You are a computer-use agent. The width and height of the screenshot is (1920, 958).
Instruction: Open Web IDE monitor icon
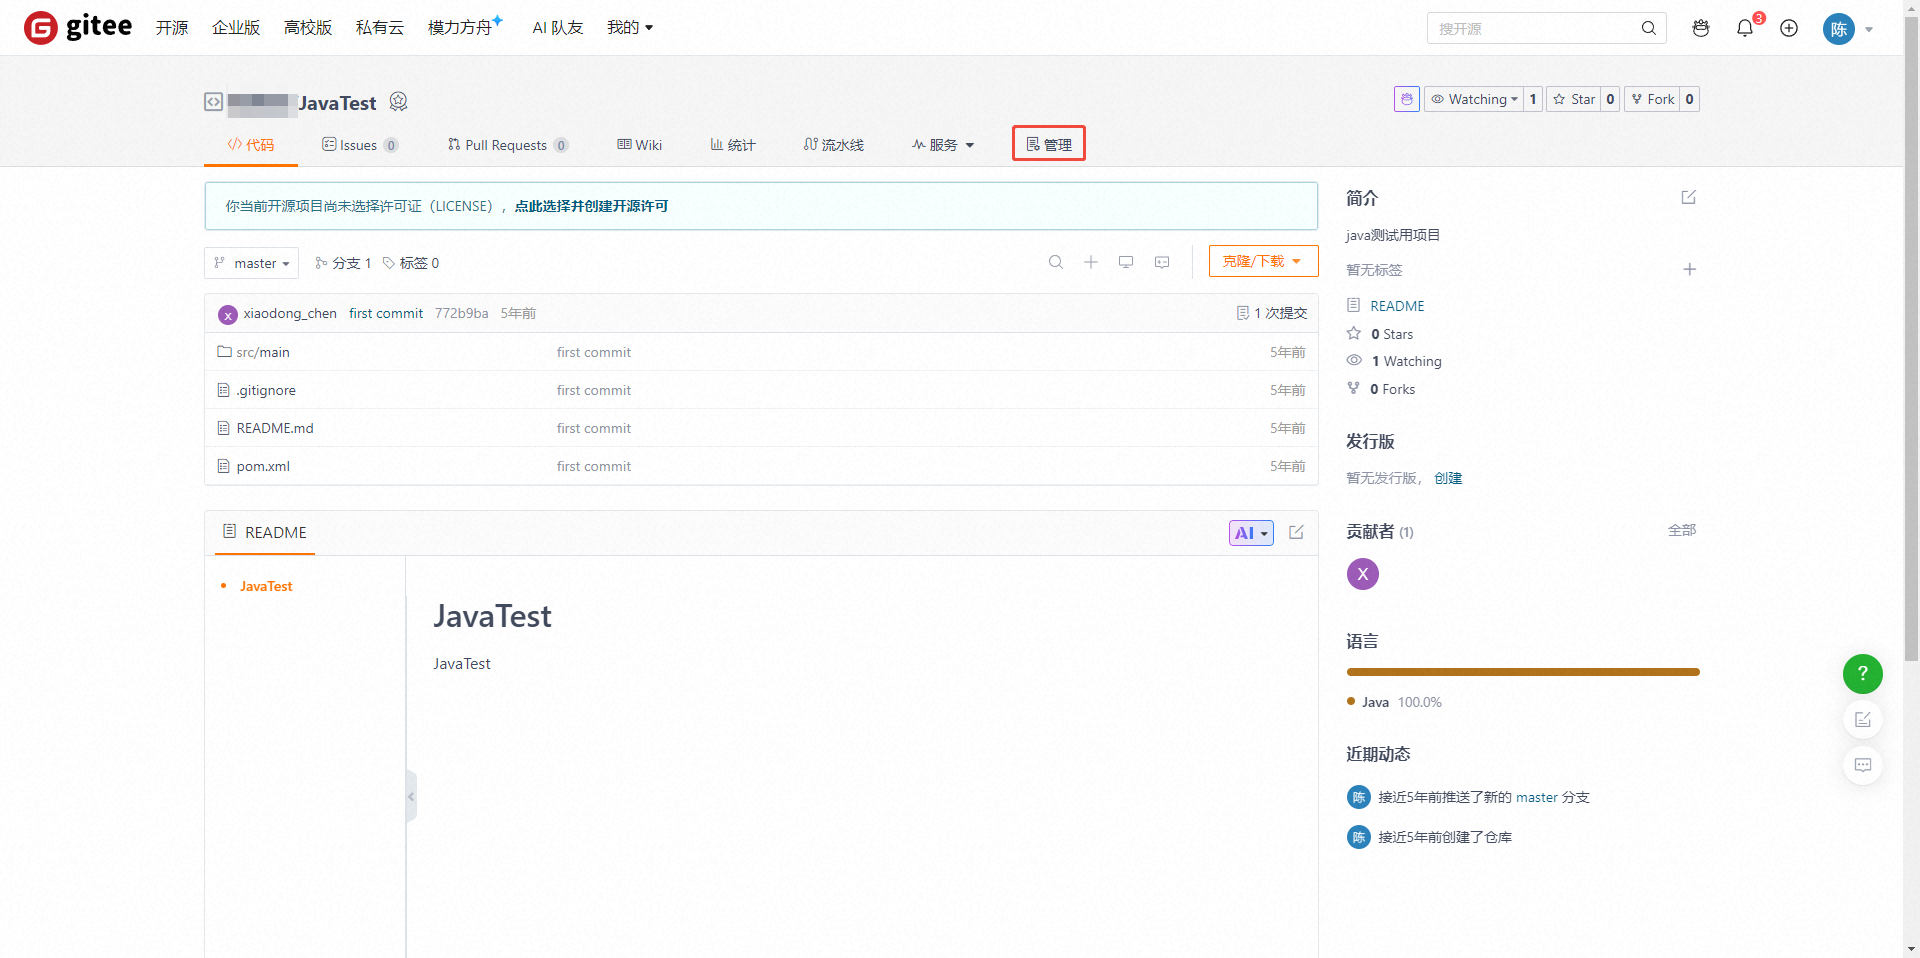click(1126, 262)
